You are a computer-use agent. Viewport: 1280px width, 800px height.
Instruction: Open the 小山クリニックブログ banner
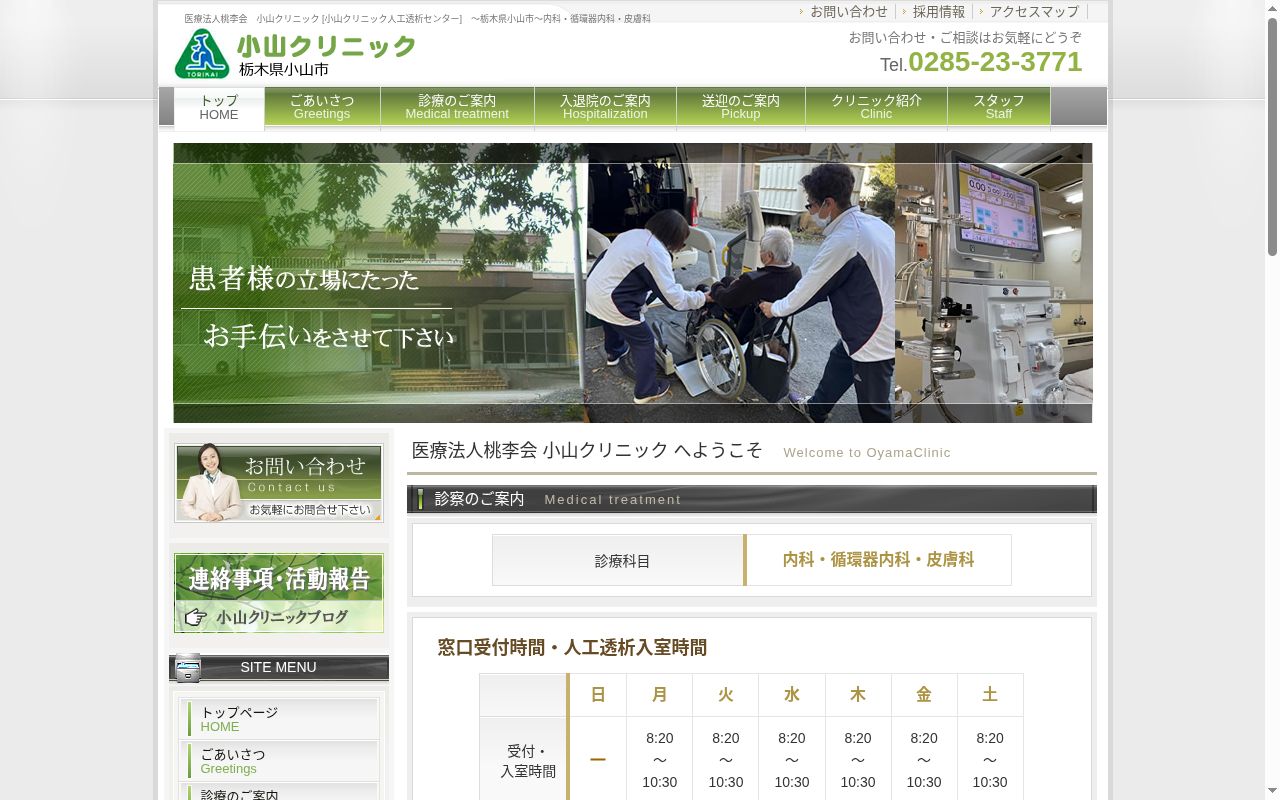(279, 593)
